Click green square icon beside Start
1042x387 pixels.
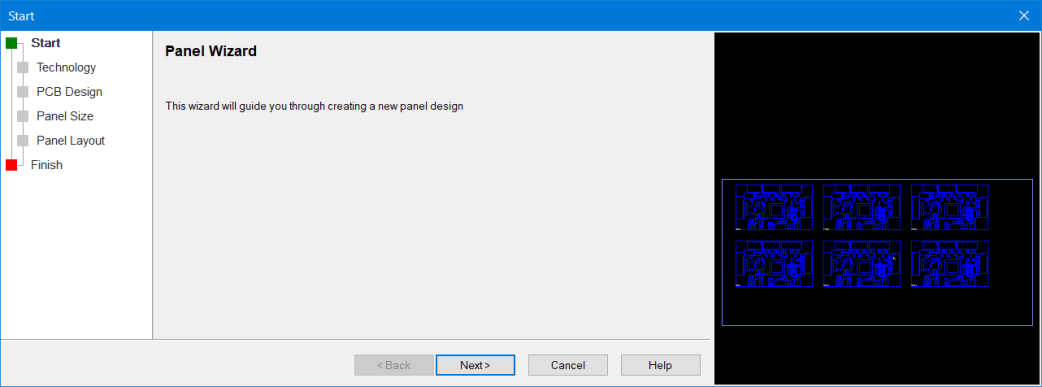(11, 43)
